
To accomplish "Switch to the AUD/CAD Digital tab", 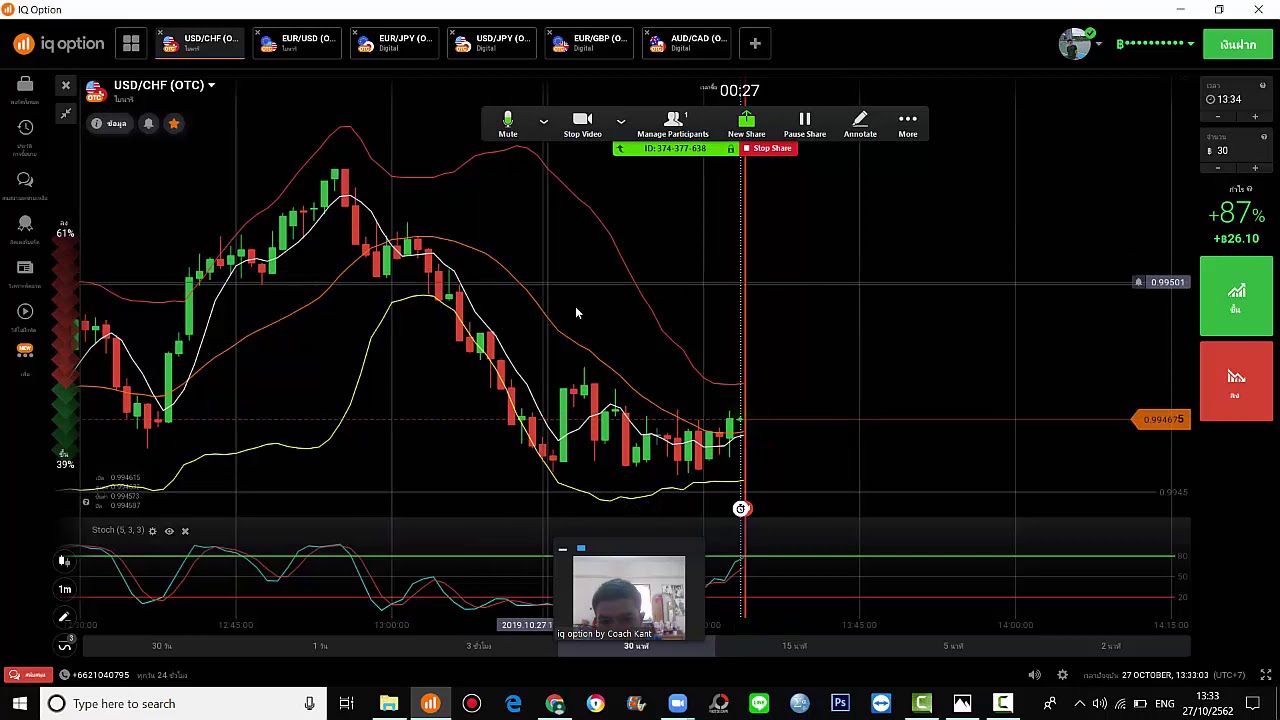I will click(x=688, y=43).
